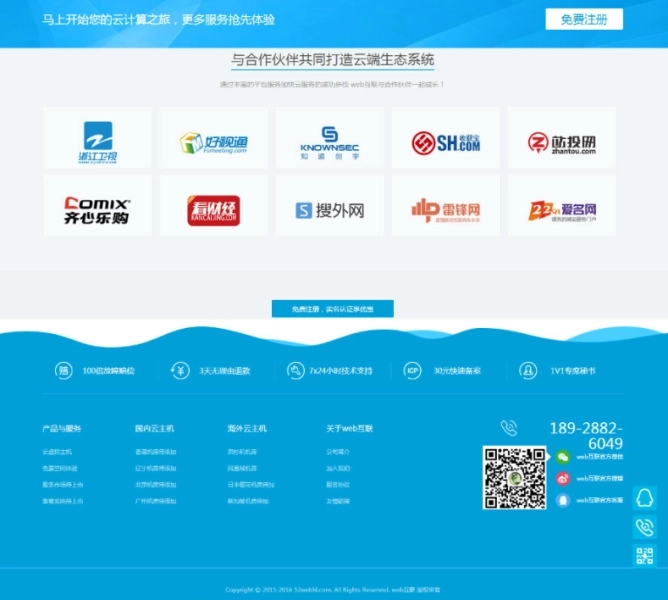Click the 免费注册 button in the top banner
This screenshot has width=668, height=600.
click(x=584, y=19)
